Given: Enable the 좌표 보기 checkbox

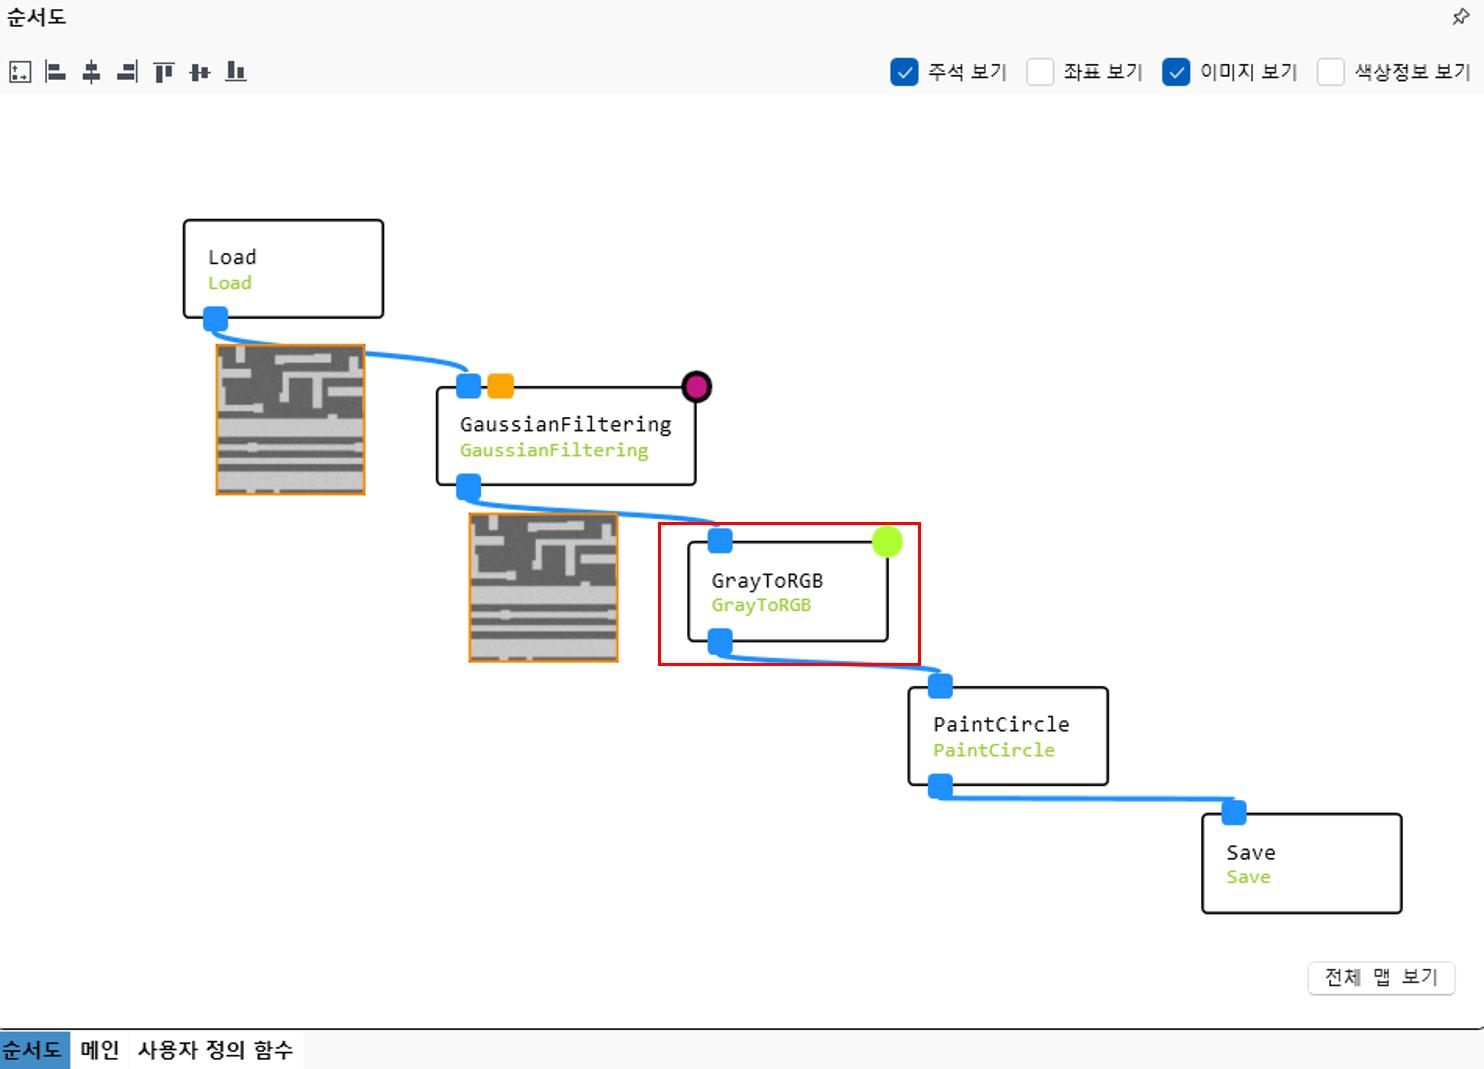Looking at the screenshot, I should (x=1040, y=72).
